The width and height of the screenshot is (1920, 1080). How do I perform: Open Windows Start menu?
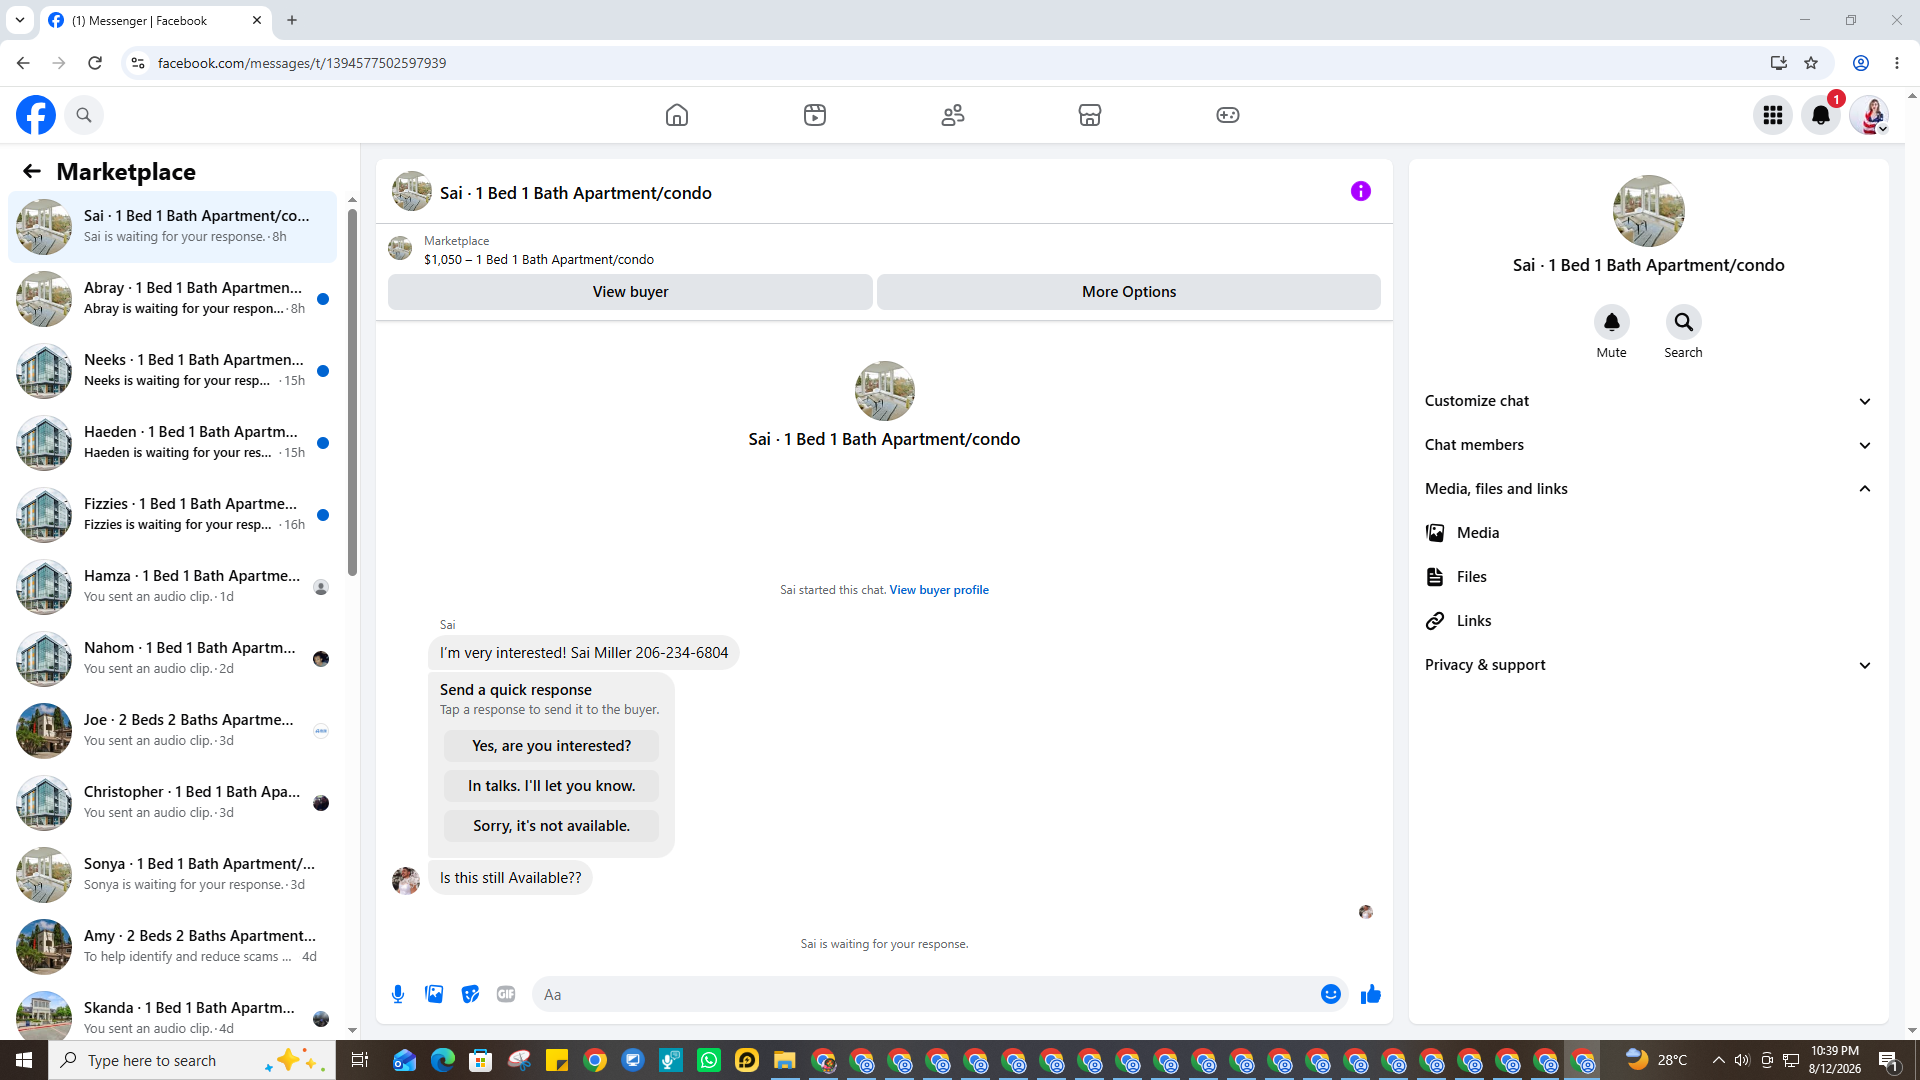pyautogui.click(x=24, y=1060)
